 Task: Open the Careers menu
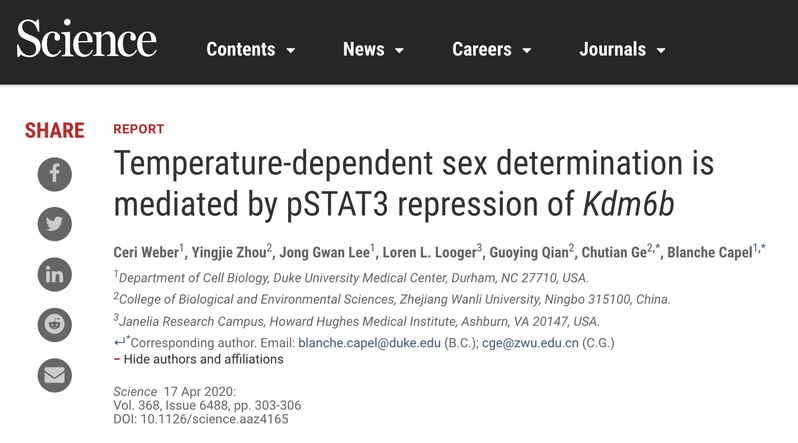[x=492, y=49]
